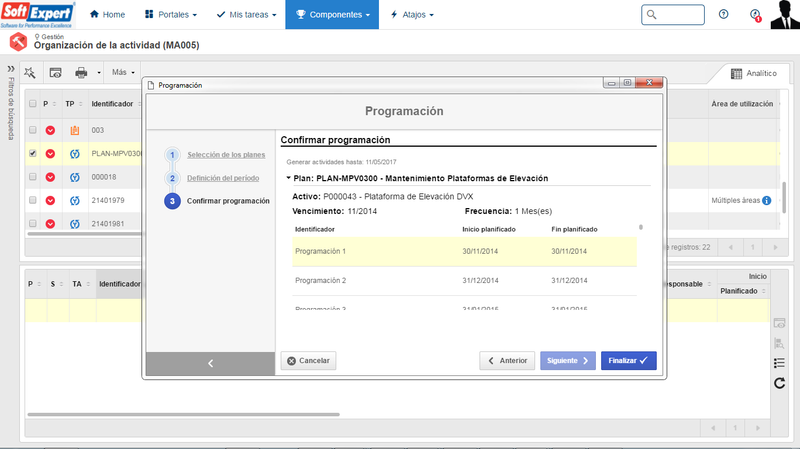The height and width of the screenshot is (449, 800).
Task: Click the Cancelar button
Action: point(308,361)
